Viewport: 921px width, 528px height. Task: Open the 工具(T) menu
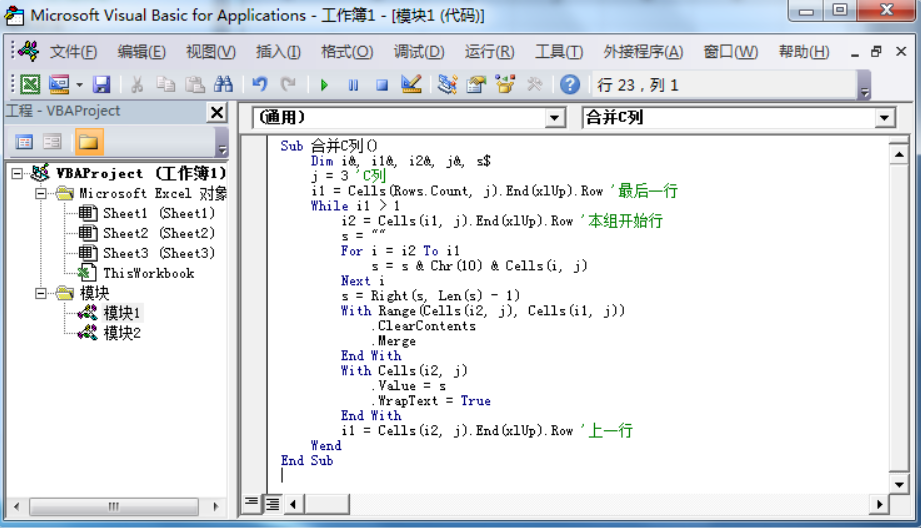559,52
